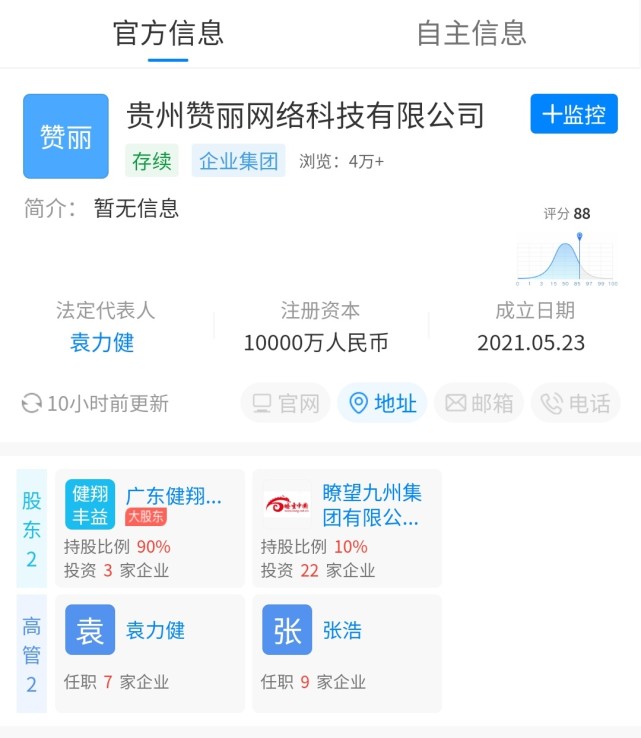
Task: Select 持股比例 10% text
Action: (314, 546)
